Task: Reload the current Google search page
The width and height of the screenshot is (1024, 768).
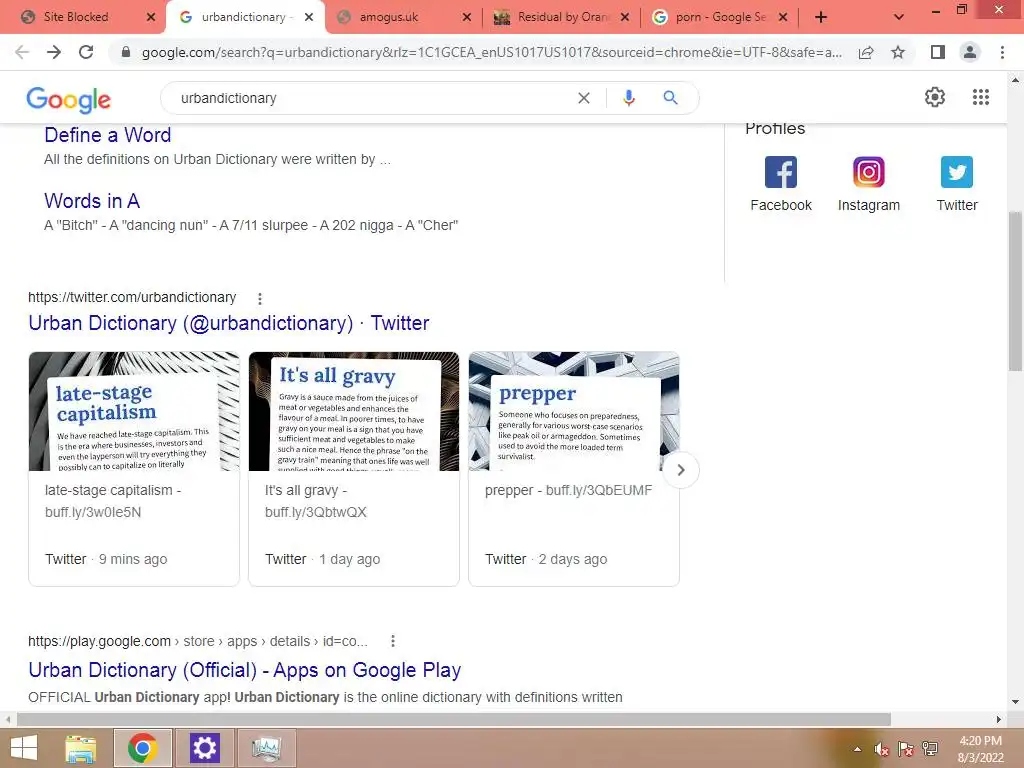Action: pos(86,52)
